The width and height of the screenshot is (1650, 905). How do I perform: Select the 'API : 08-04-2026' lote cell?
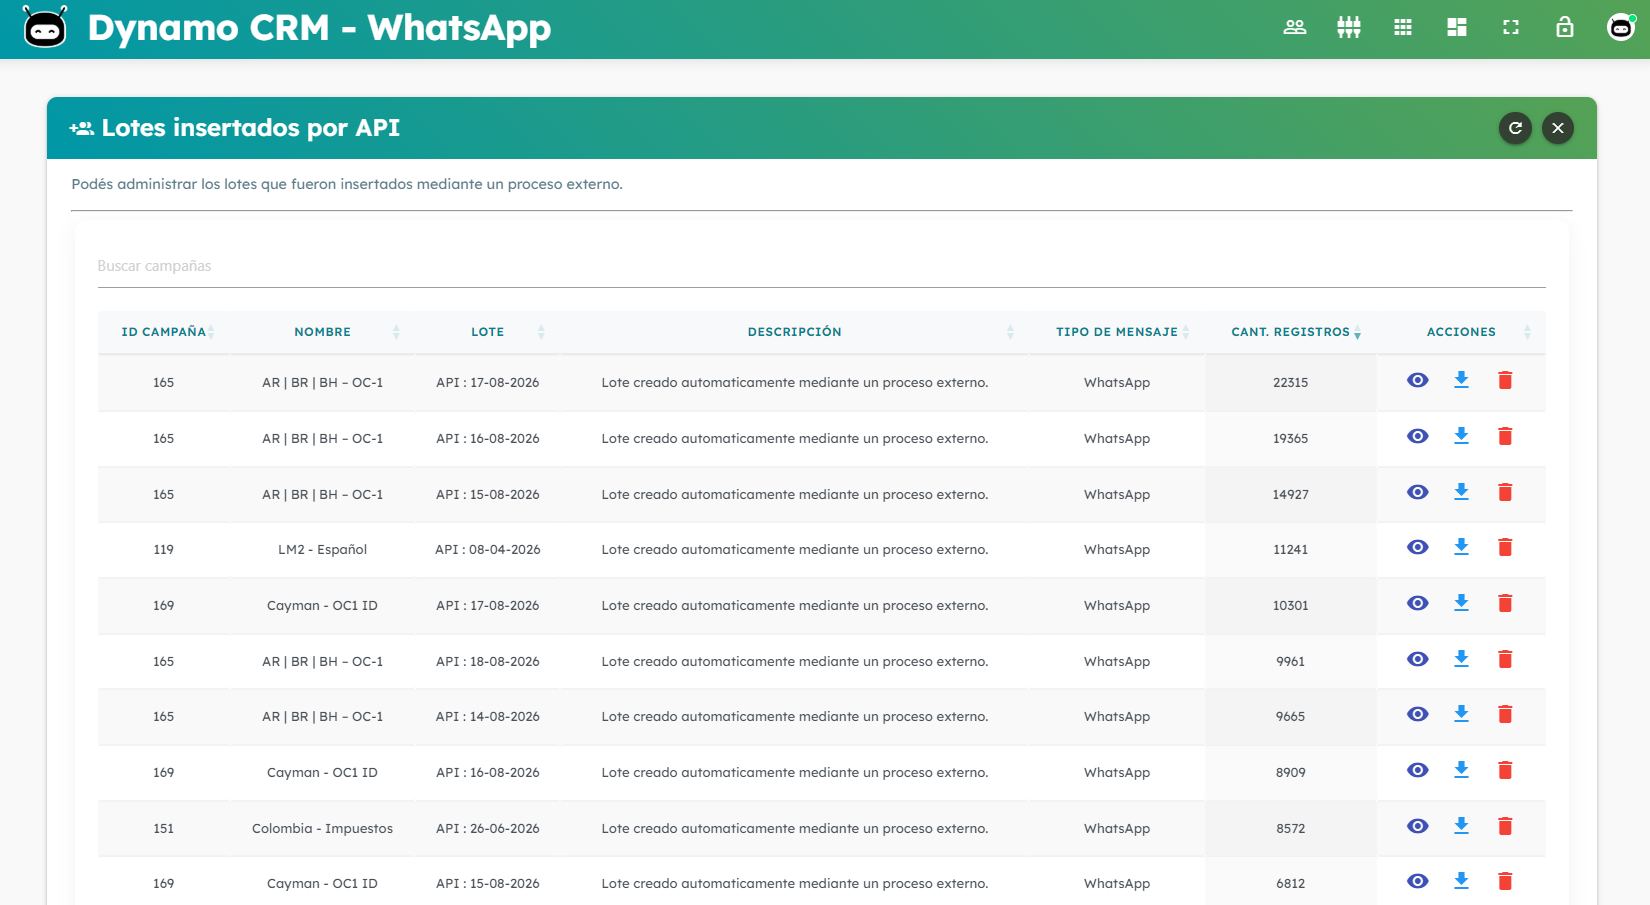point(488,550)
